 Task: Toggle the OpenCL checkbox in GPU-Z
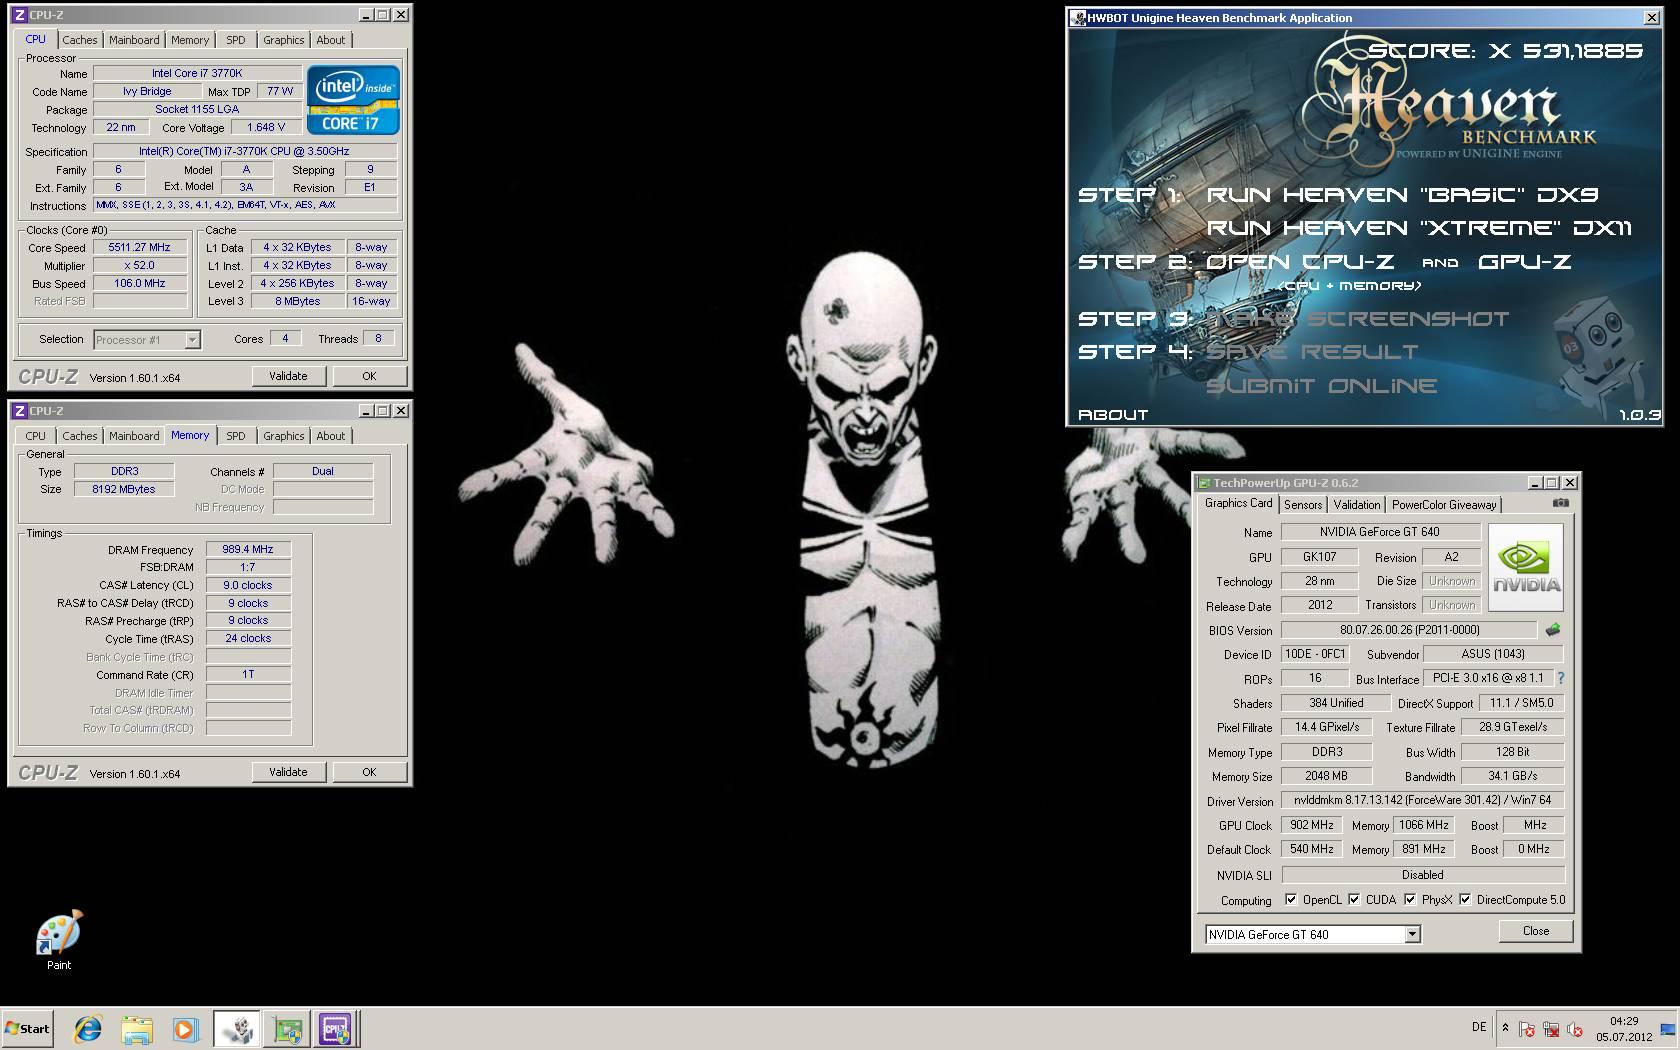point(1291,900)
